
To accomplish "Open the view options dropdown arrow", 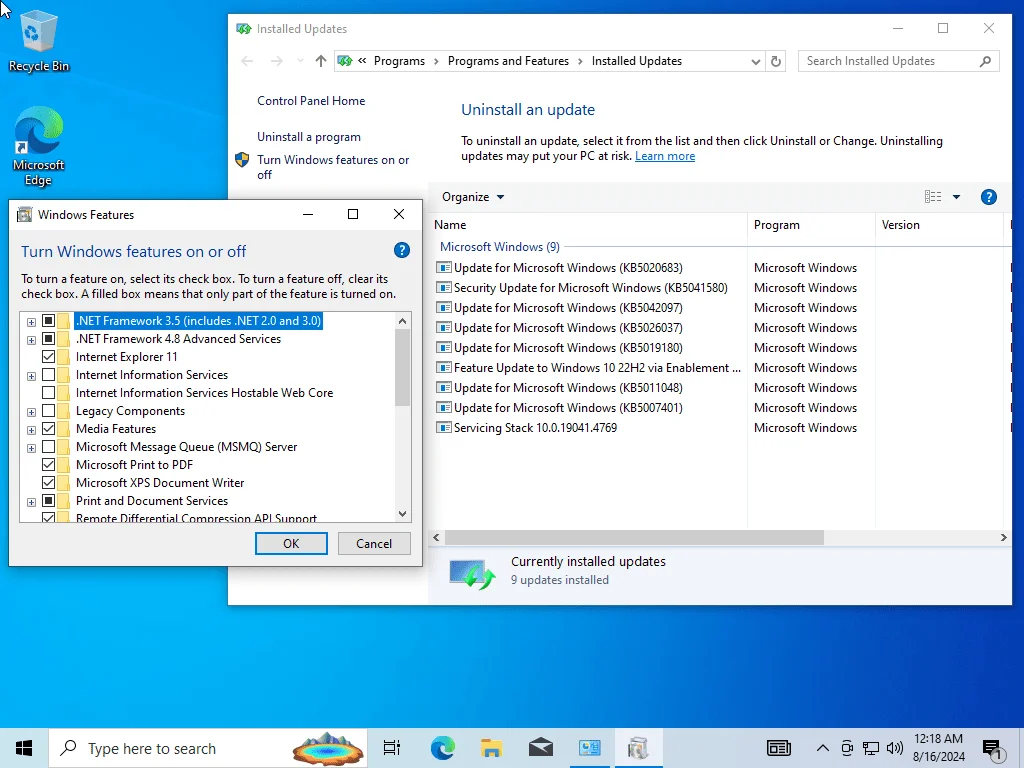I will tap(956, 197).
